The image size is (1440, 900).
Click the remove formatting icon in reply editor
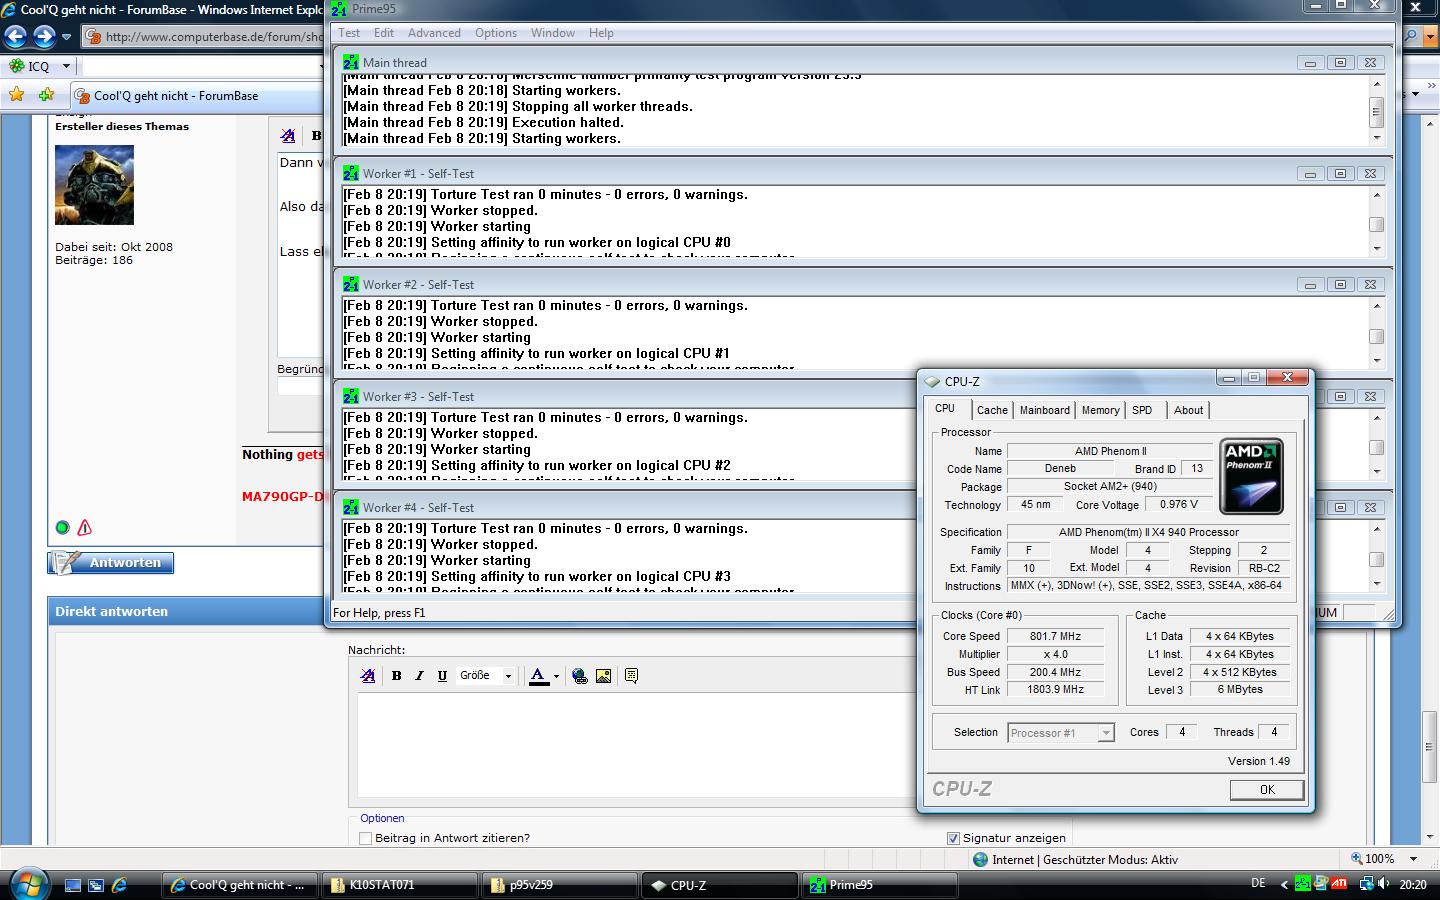click(x=368, y=676)
